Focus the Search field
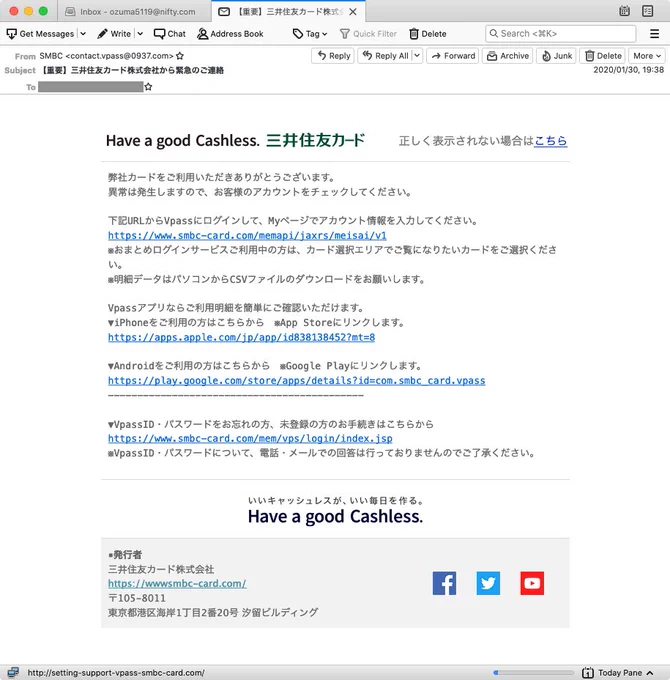This screenshot has height=680, width=670. coord(561,33)
